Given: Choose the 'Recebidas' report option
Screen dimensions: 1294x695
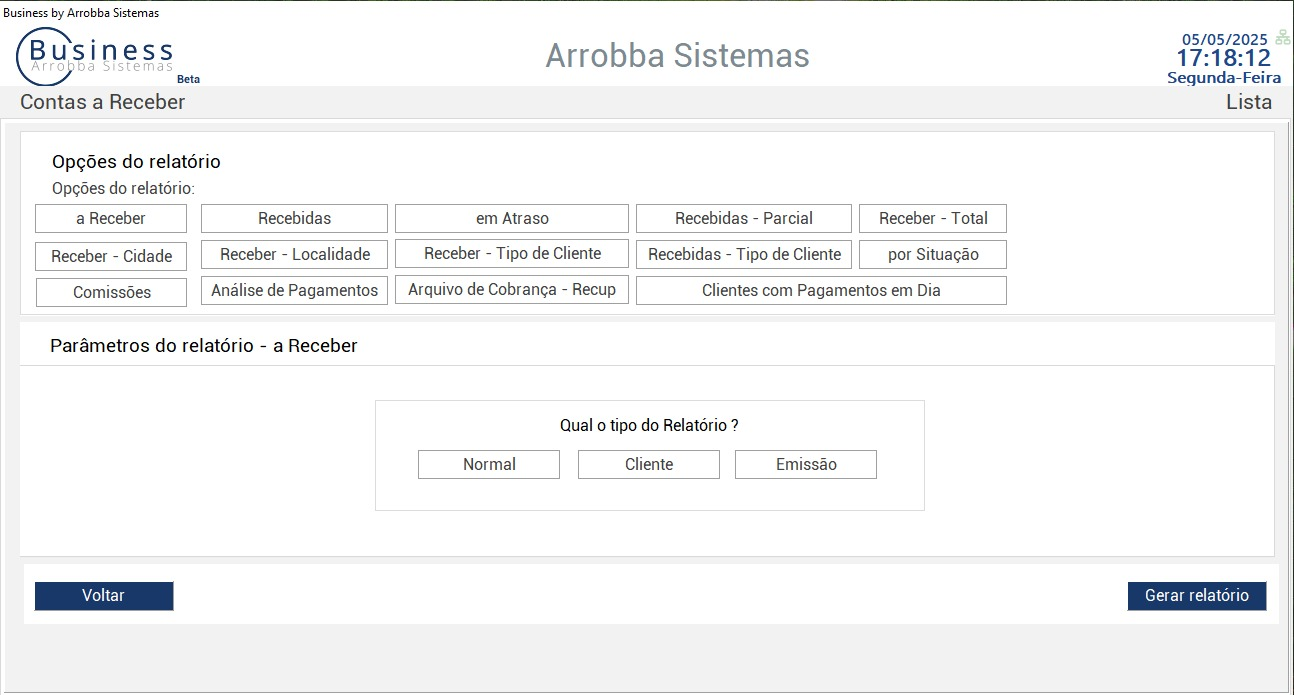Looking at the screenshot, I should [294, 219].
